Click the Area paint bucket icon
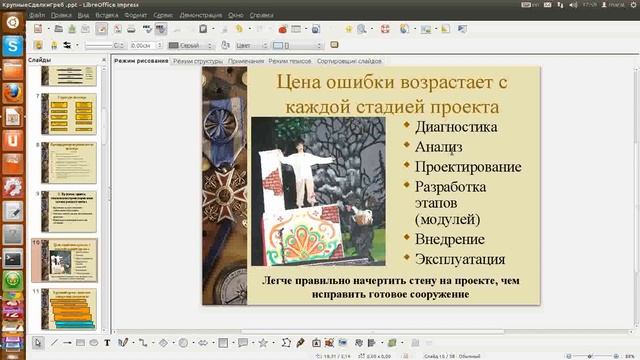 click(x=225, y=45)
